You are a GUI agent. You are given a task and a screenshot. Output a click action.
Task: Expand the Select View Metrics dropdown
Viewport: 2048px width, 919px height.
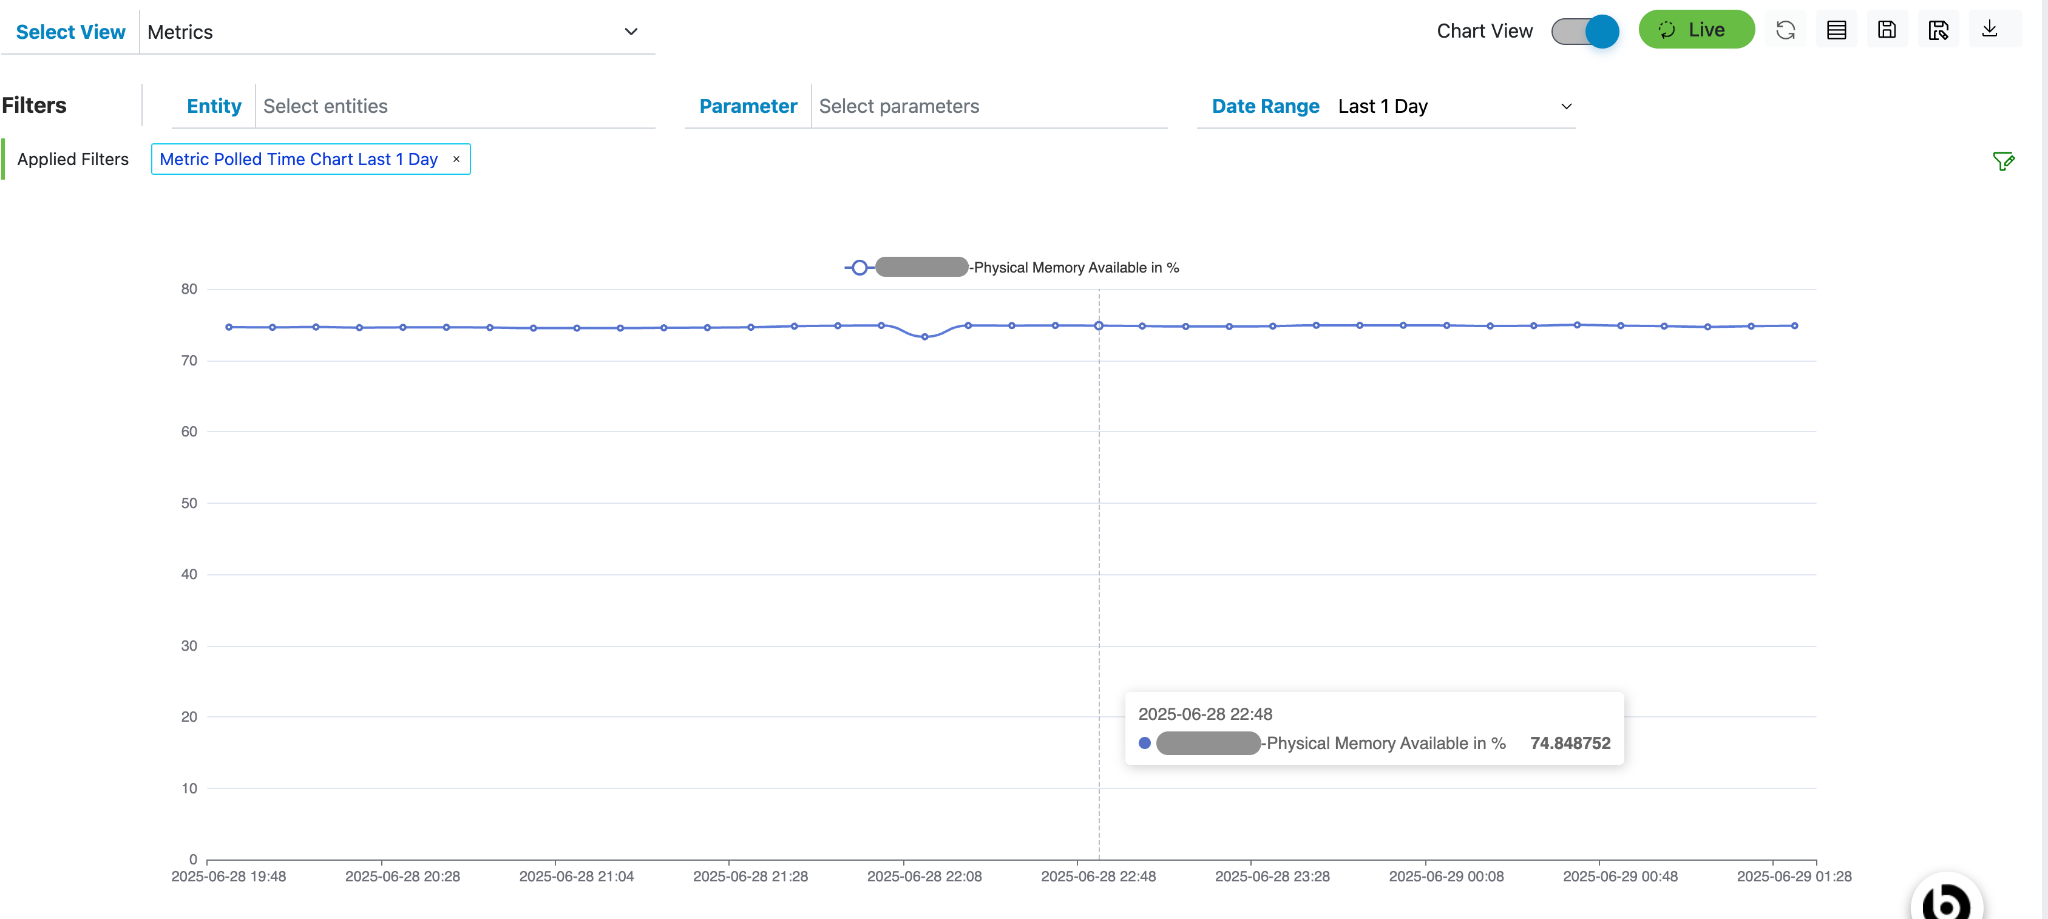(x=631, y=32)
